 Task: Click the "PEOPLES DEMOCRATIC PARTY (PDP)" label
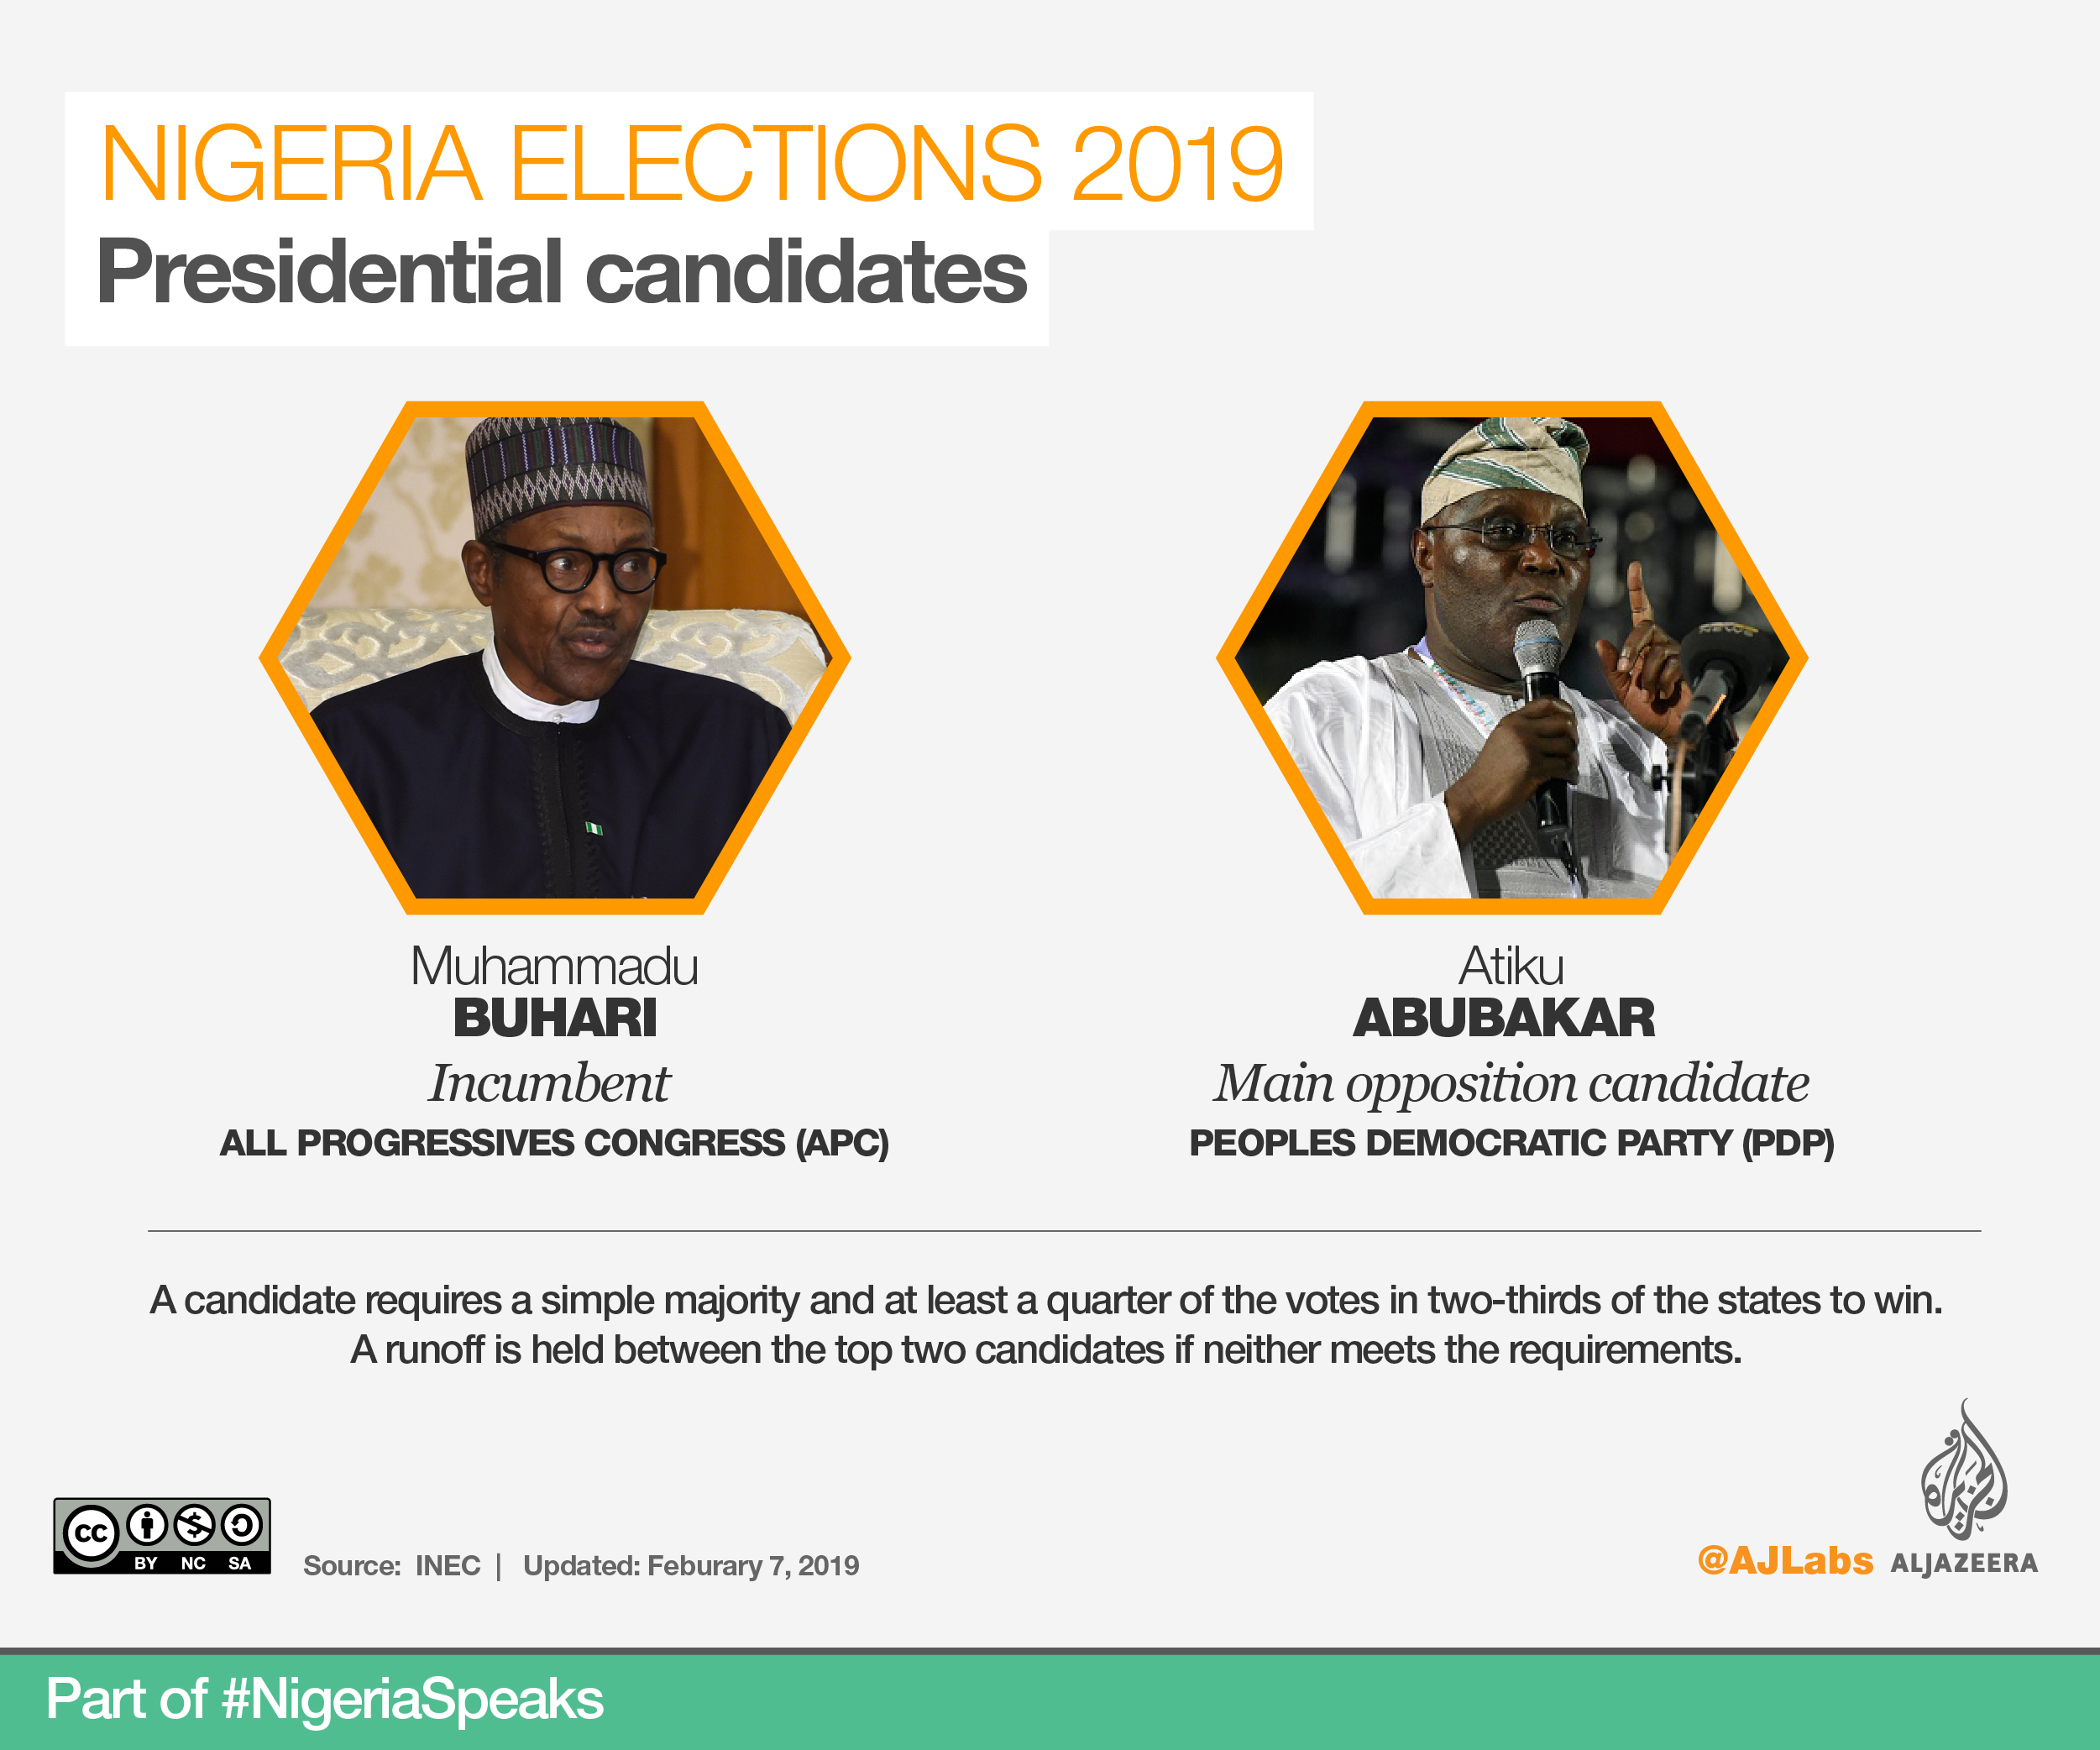pyautogui.click(x=1511, y=1143)
